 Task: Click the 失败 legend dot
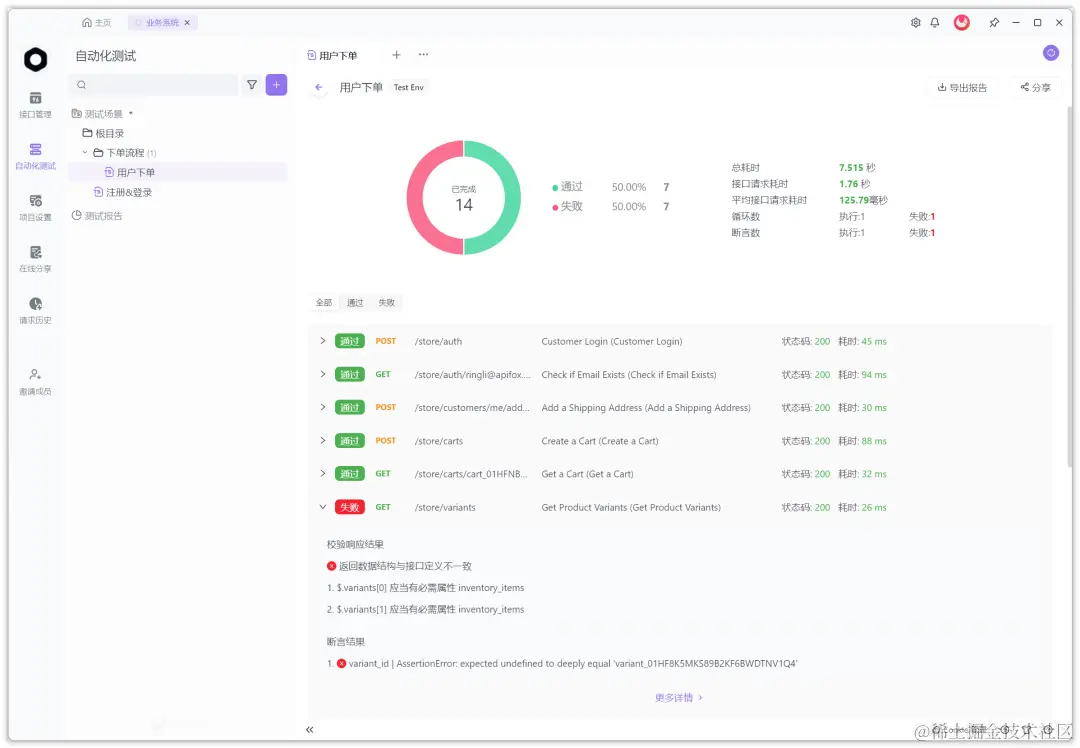click(x=555, y=207)
